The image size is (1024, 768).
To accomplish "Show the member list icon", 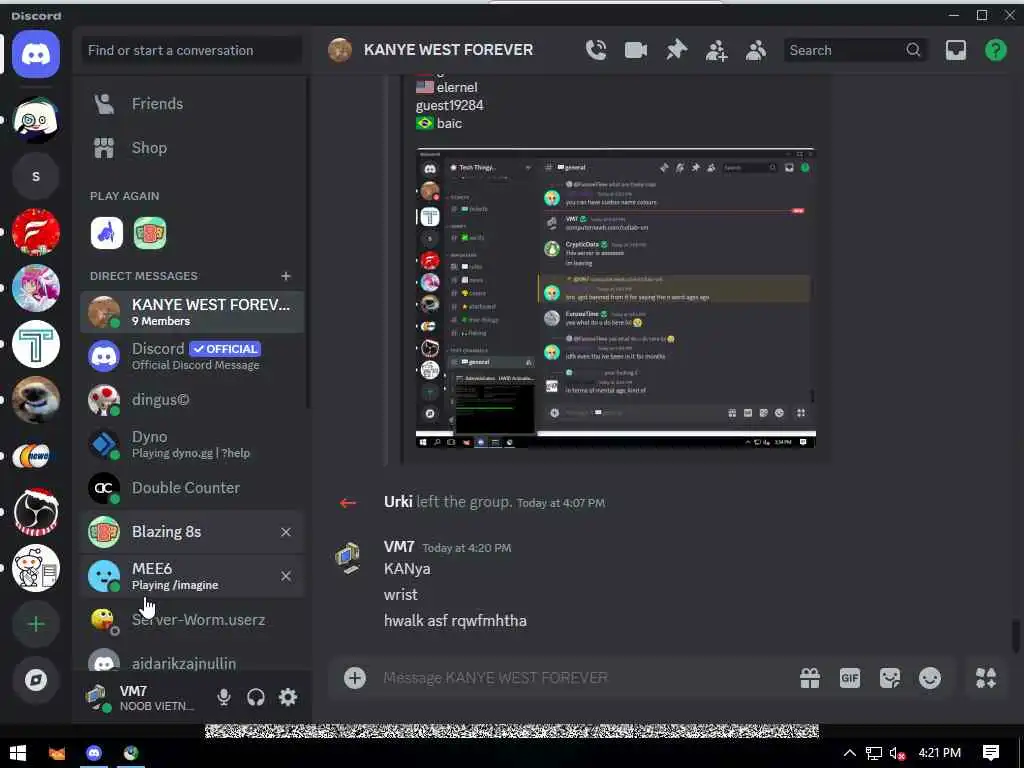I will pos(756,50).
